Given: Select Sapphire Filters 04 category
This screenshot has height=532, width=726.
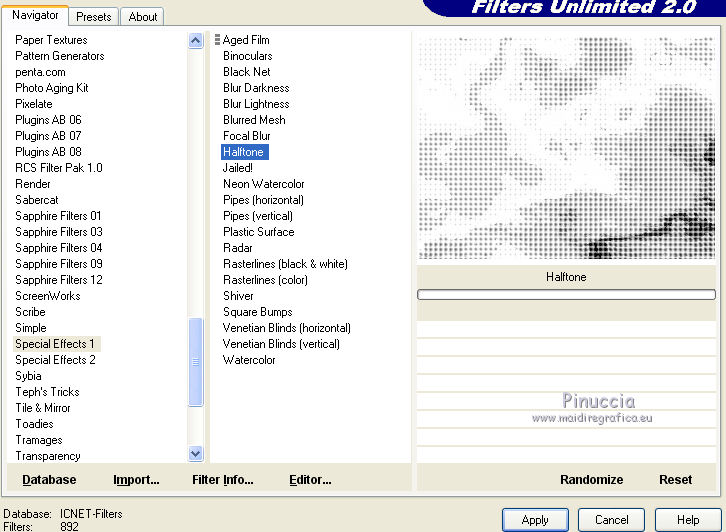Looking at the screenshot, I should 59,248.
